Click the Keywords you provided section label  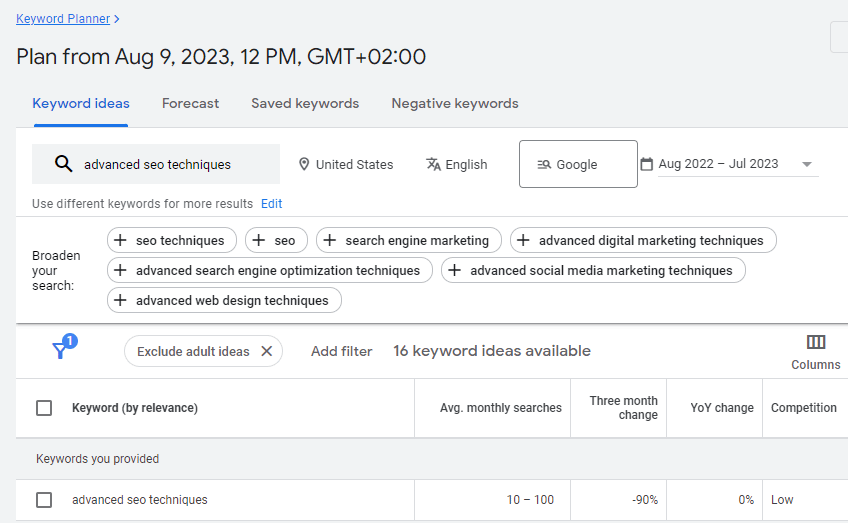pos(97,459)
